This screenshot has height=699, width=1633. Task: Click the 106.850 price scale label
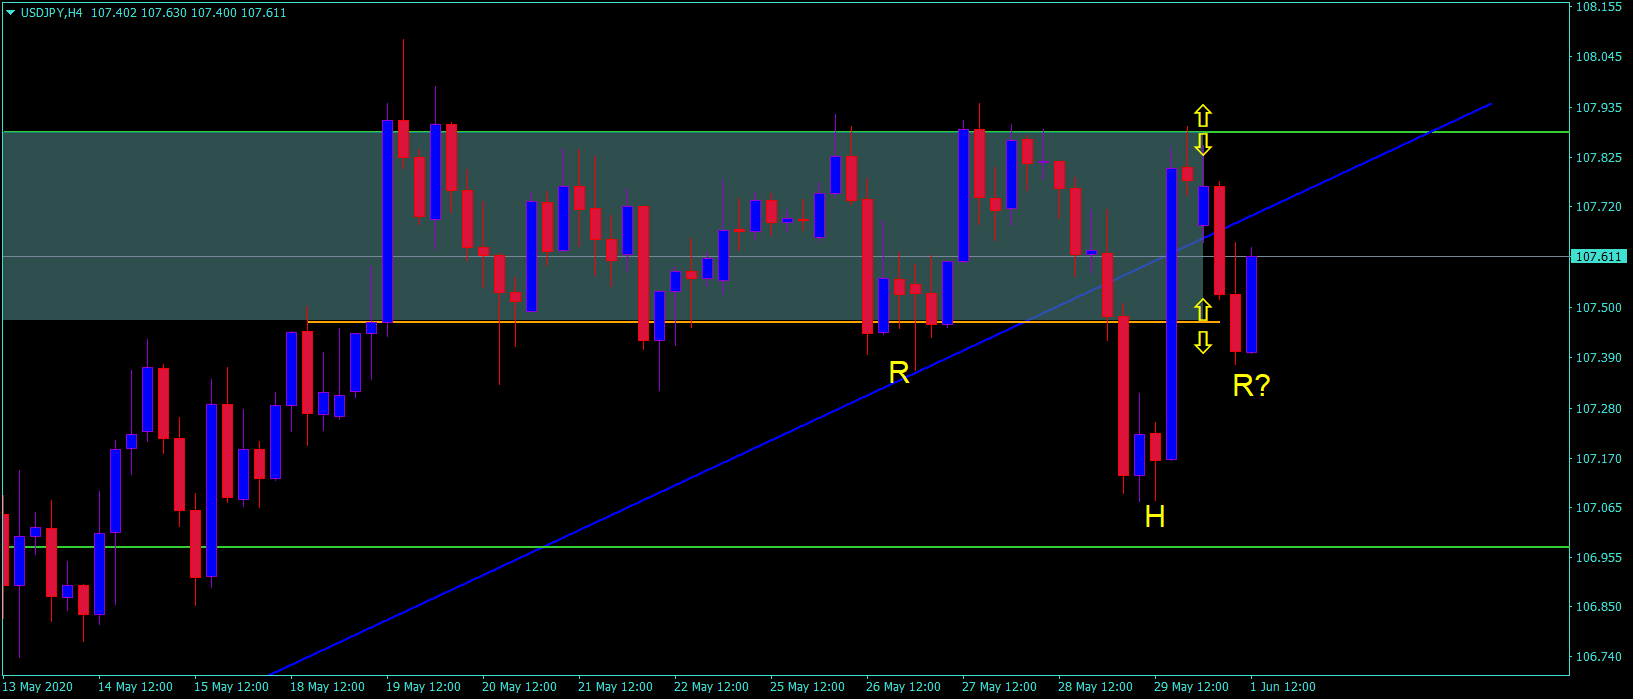[x=1598, y=607]
